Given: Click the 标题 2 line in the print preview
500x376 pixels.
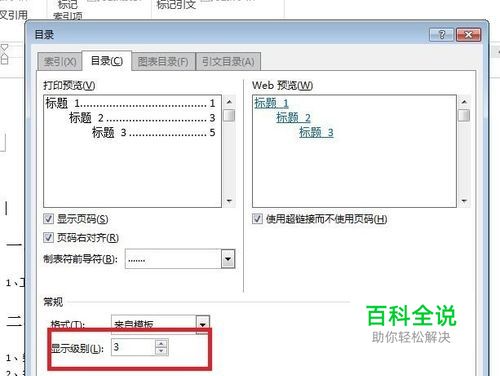Looking at the screenshot, I should 142,118.
